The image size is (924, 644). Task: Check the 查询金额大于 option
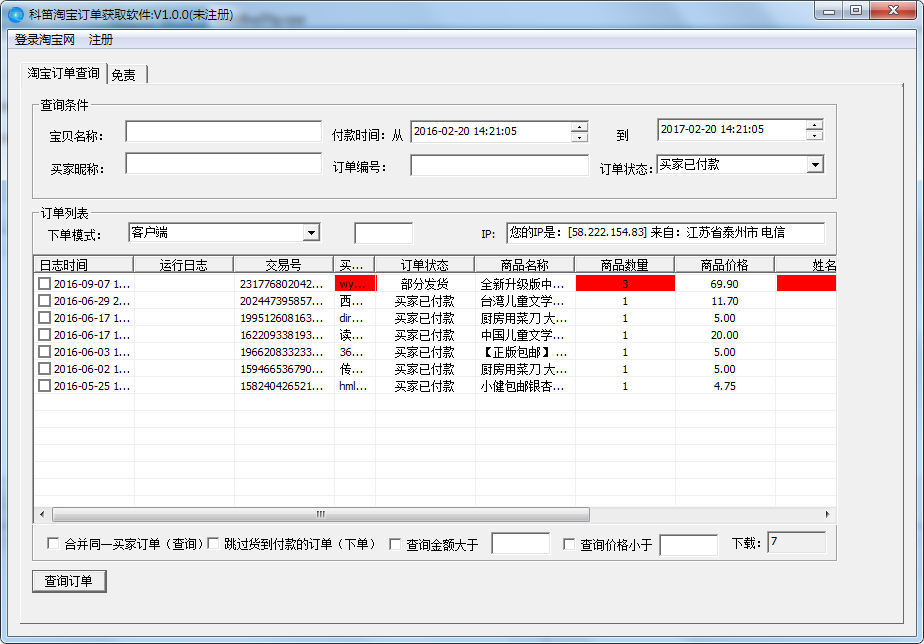(395, 545)
